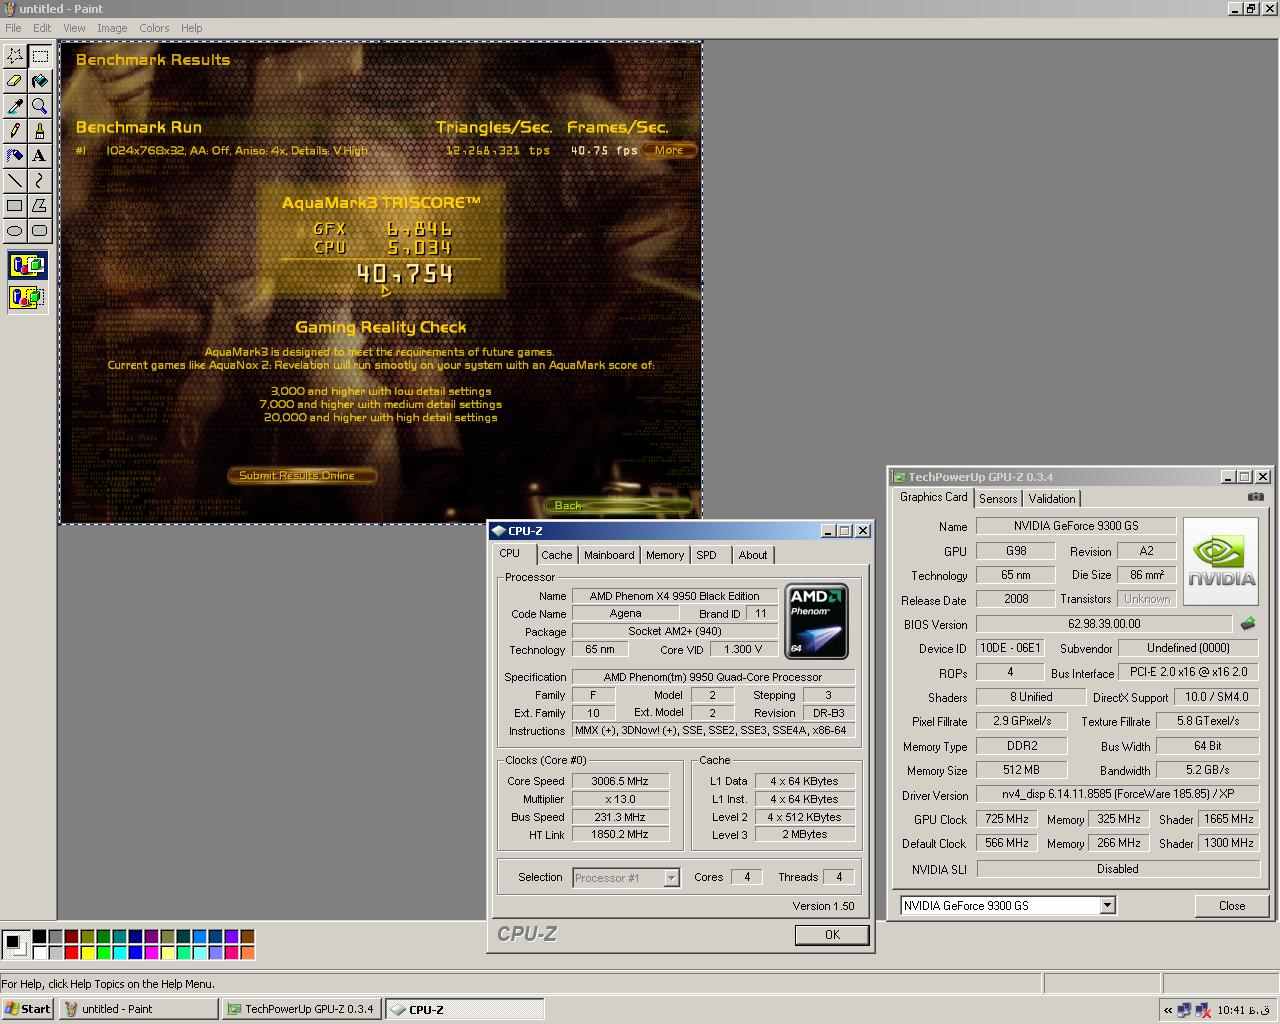Pick the Eraser tool in Paint
Viewport: 1280px width, 1024px height.
click(15, 81)
